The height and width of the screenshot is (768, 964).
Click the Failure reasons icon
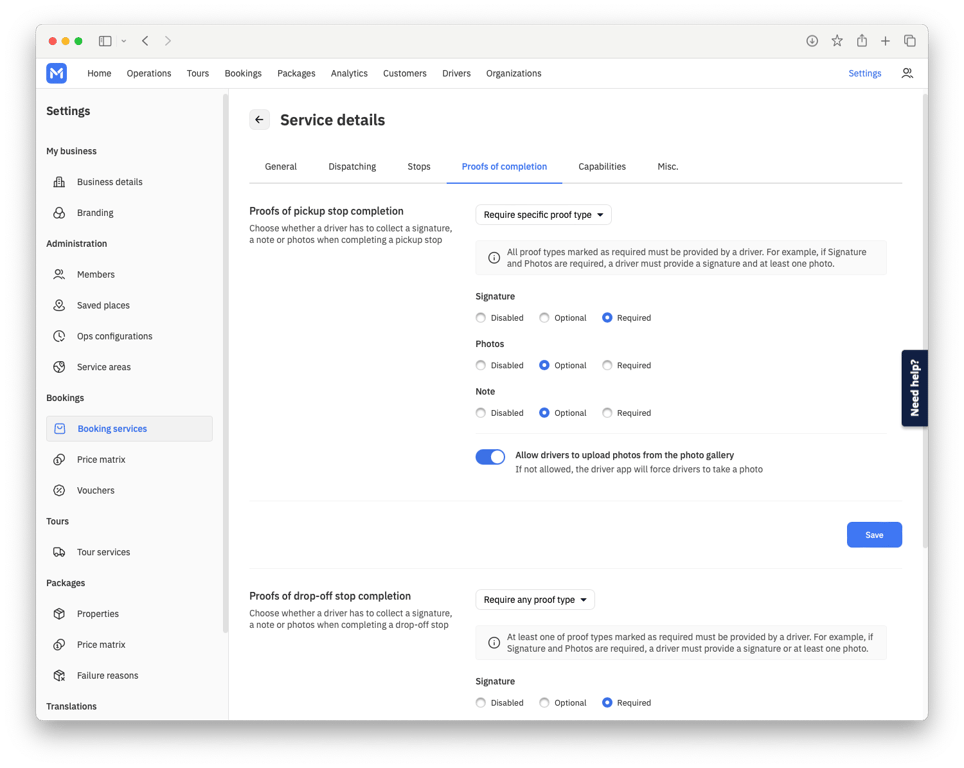[59, 675]
